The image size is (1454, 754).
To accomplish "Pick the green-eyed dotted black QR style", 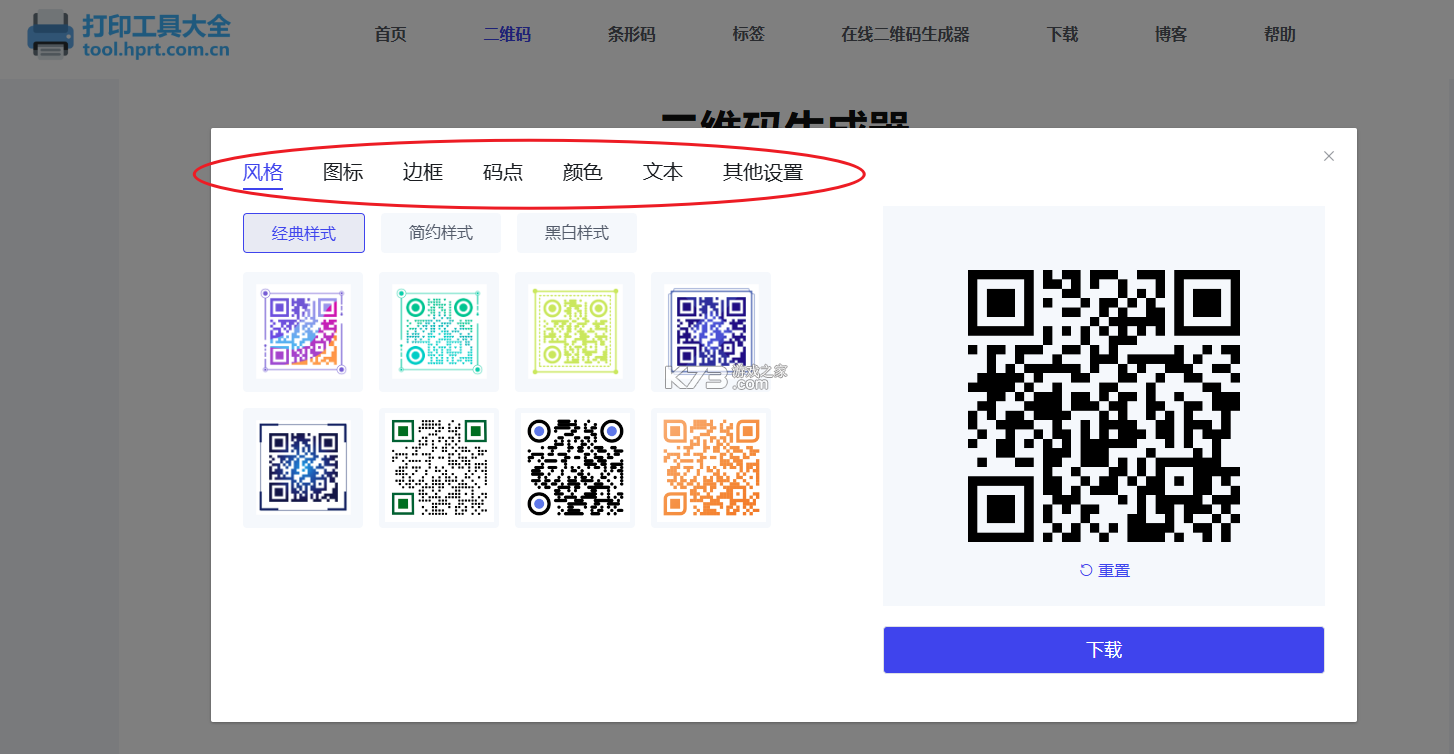I will click(x=439, y=468).
